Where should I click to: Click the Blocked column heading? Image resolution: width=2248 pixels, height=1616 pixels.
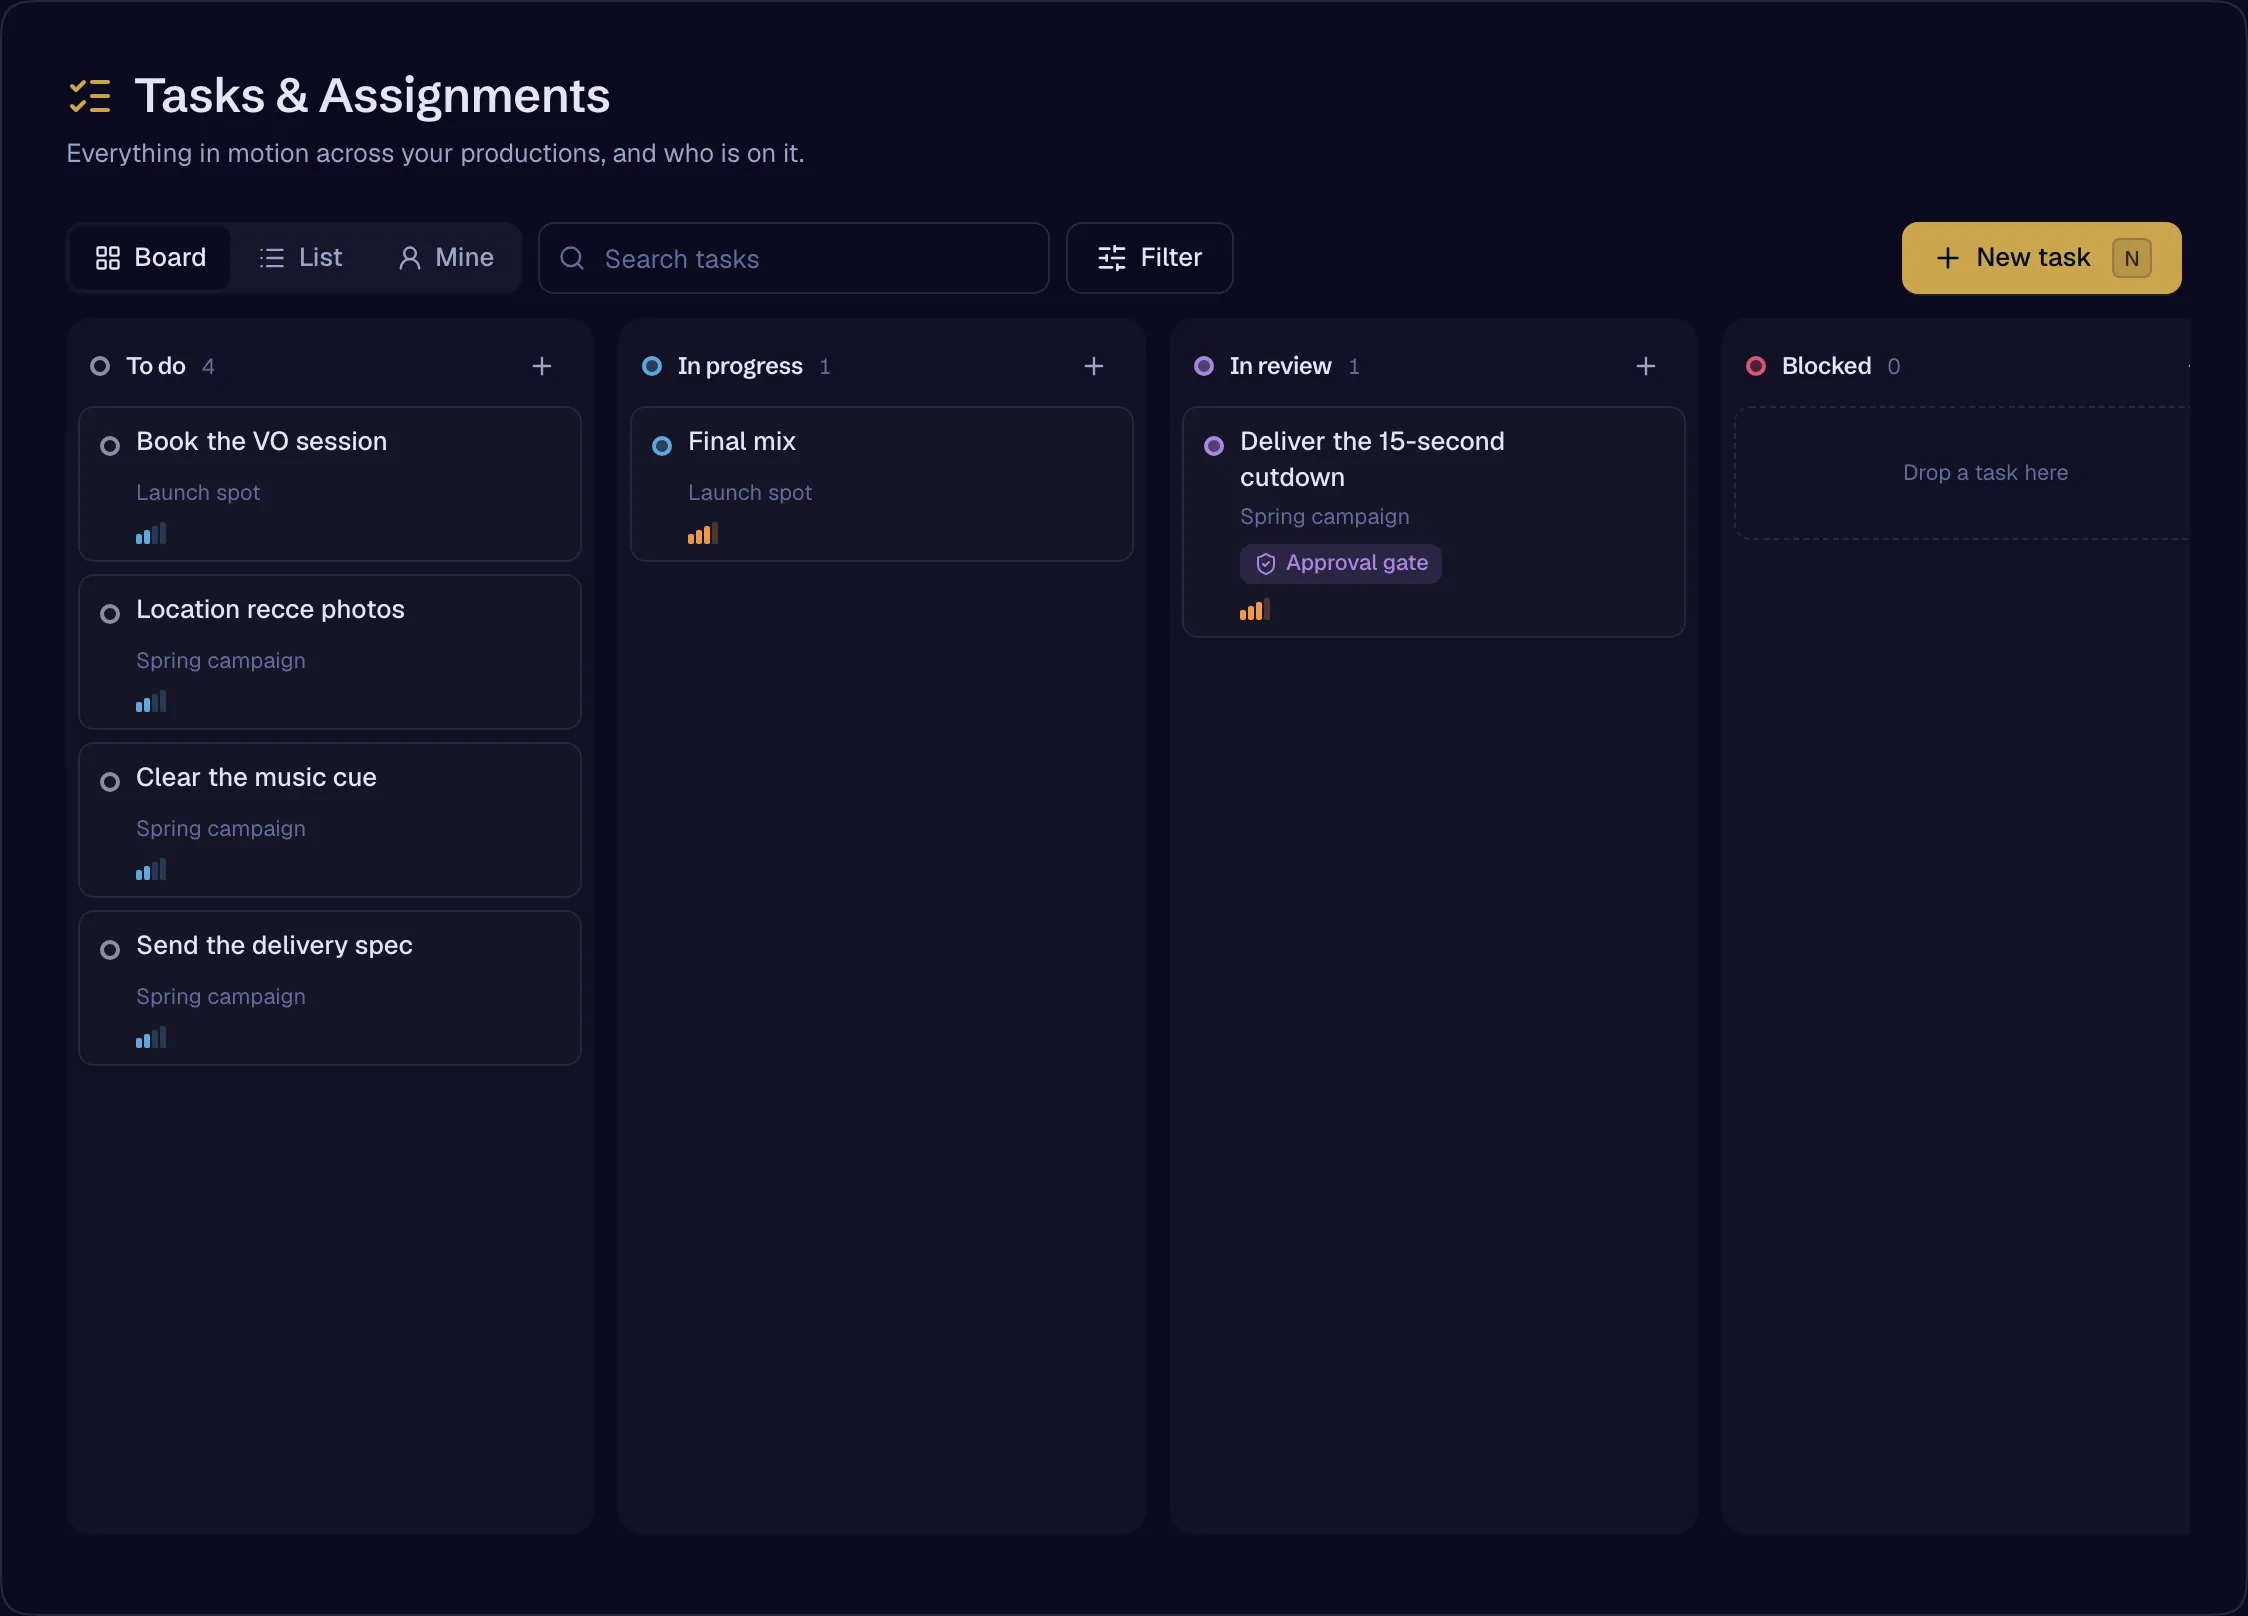1826,366
